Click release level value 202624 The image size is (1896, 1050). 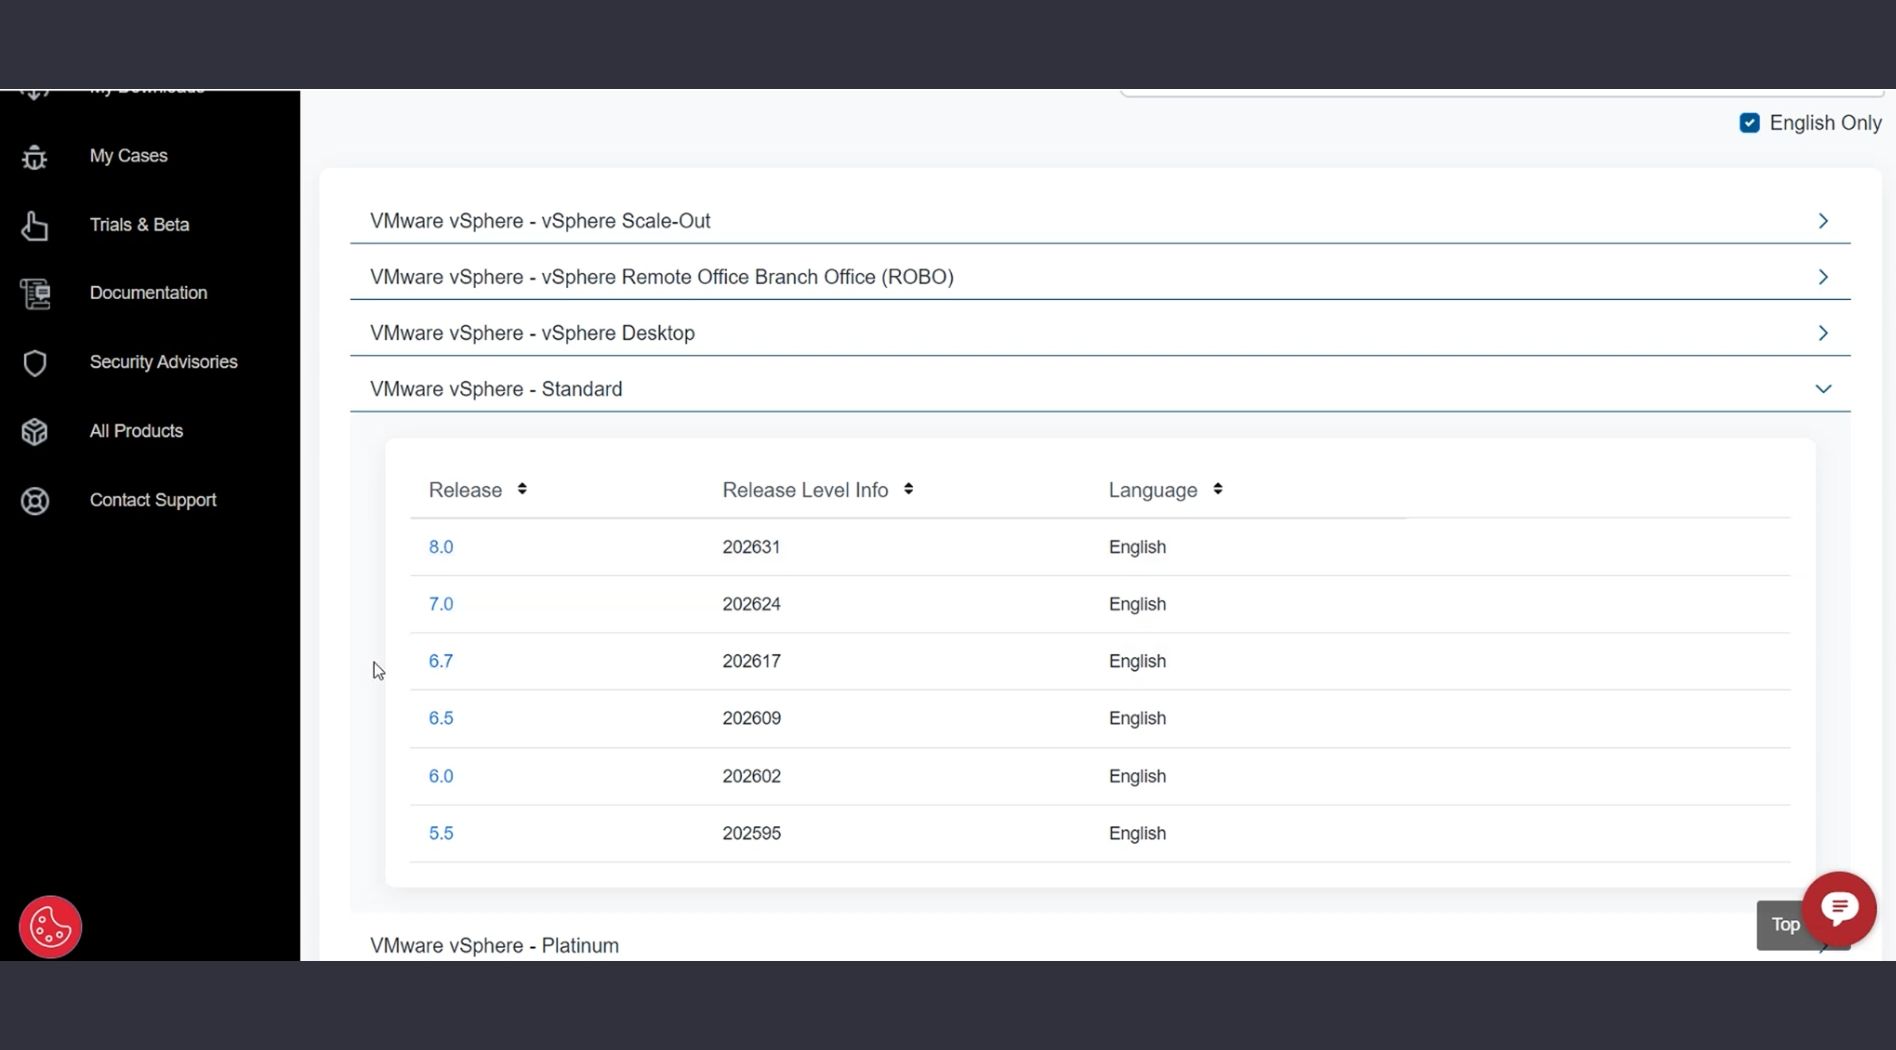751,604
